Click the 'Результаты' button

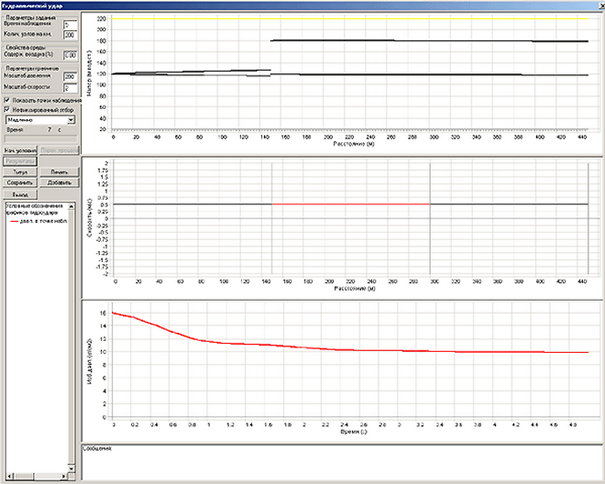pos(20,160)
